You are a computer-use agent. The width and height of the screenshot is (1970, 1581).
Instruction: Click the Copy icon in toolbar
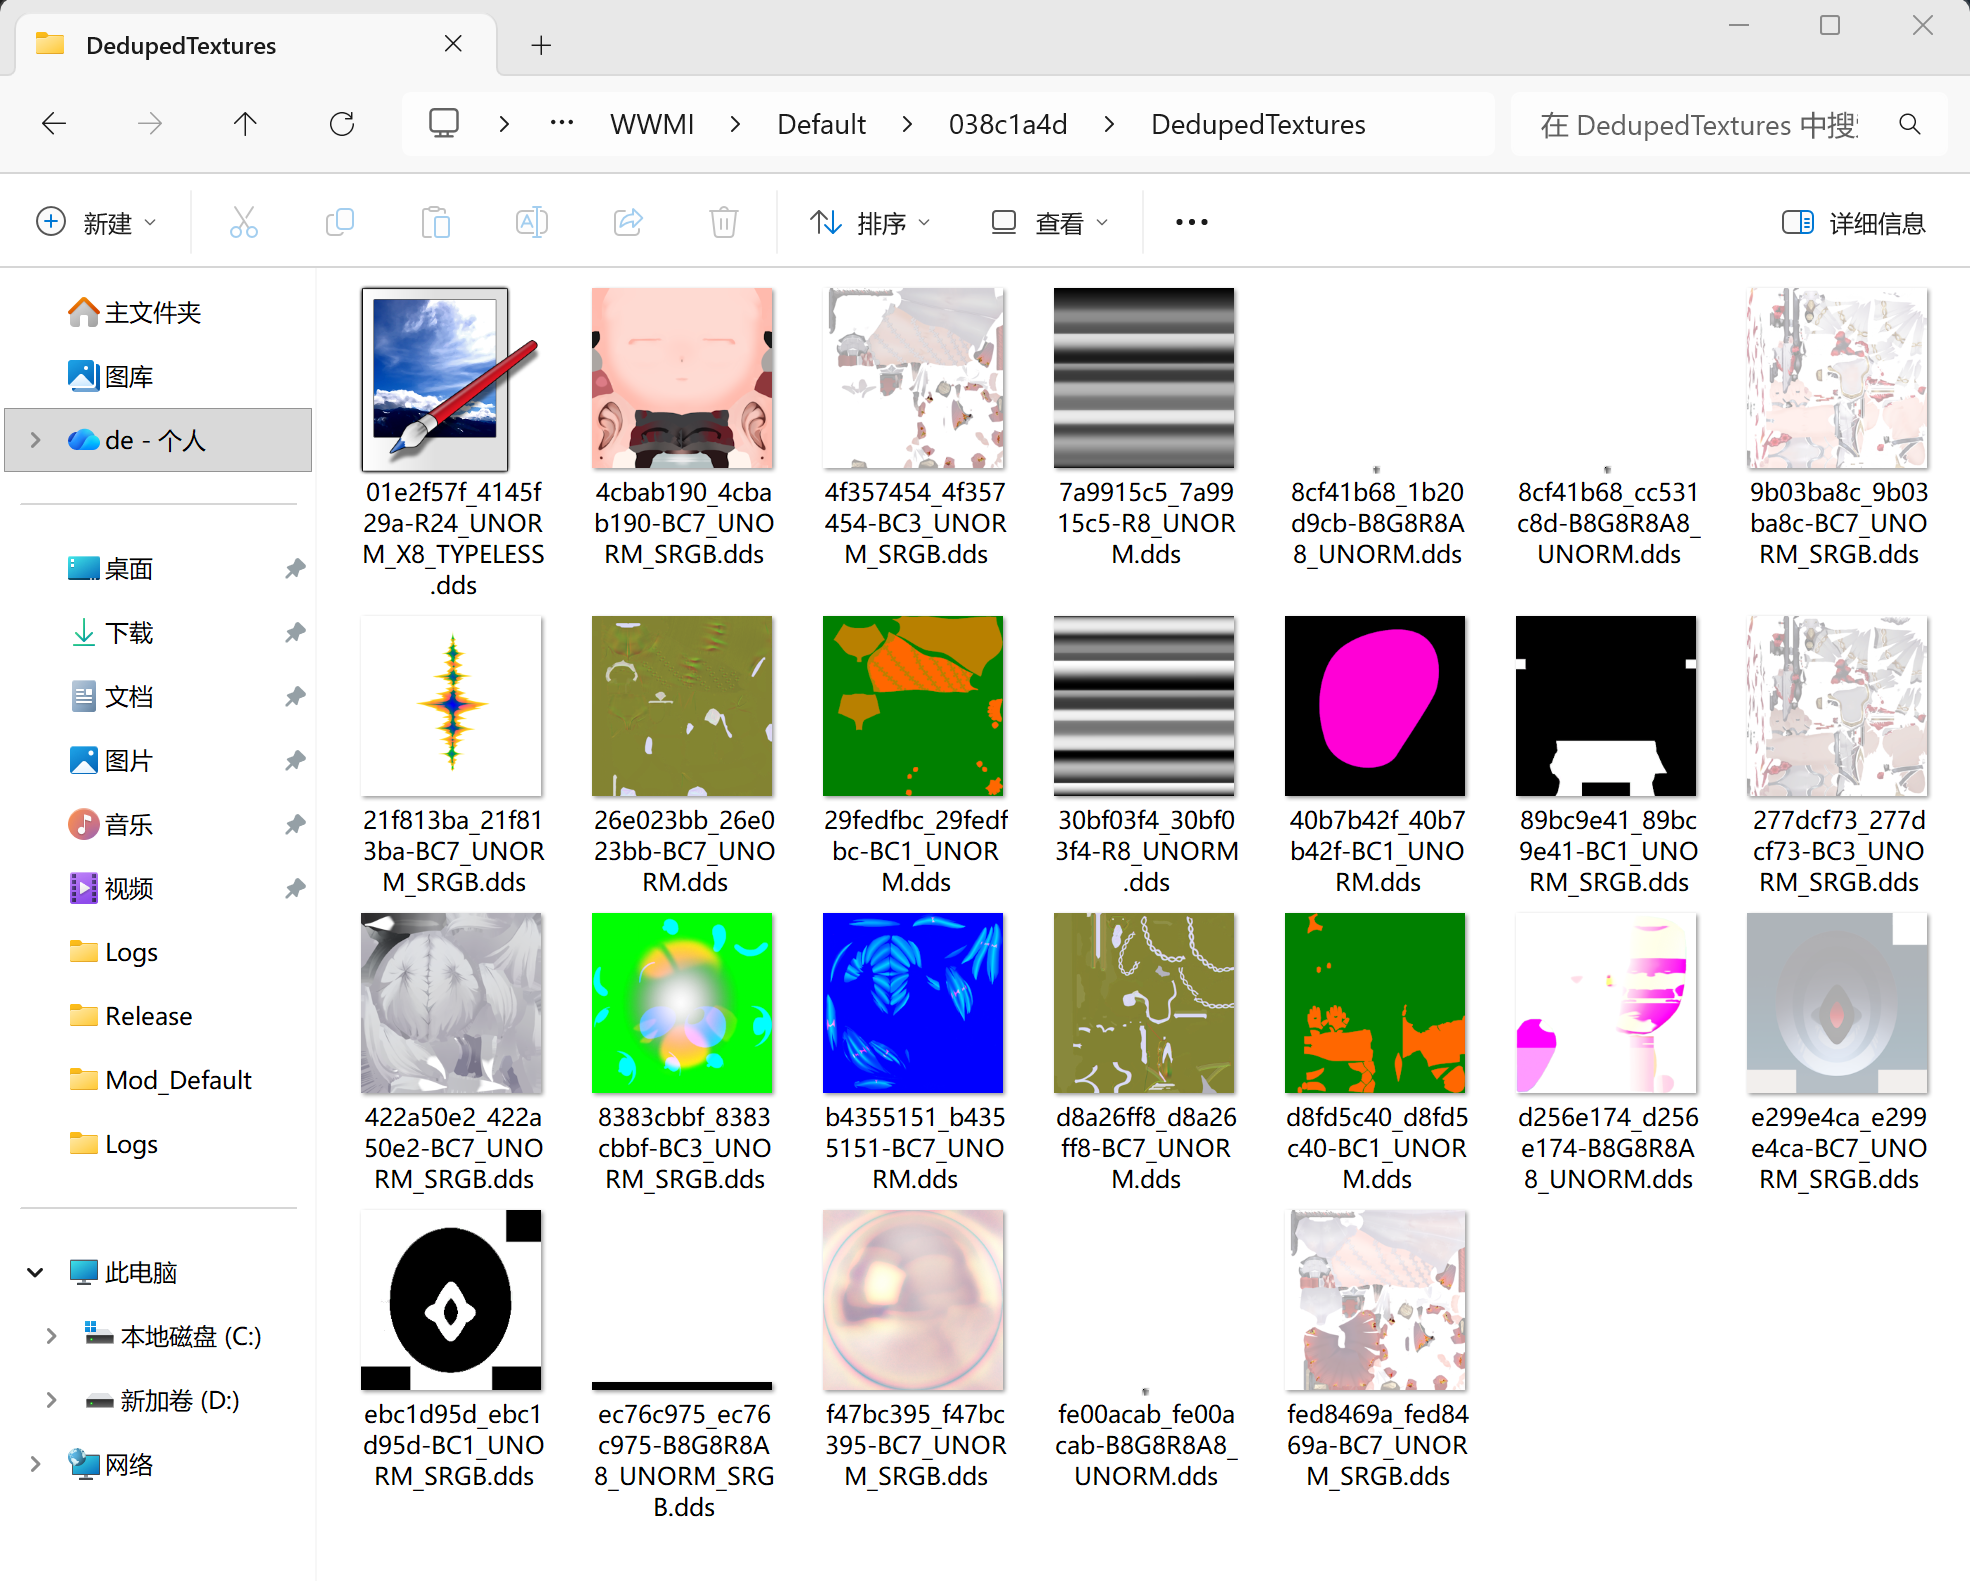point(340,222)
